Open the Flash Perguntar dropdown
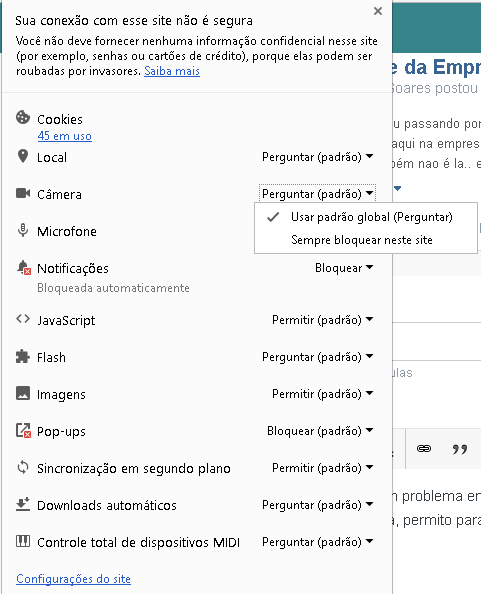Screen dimensions: 481x594 pos(317,357)
